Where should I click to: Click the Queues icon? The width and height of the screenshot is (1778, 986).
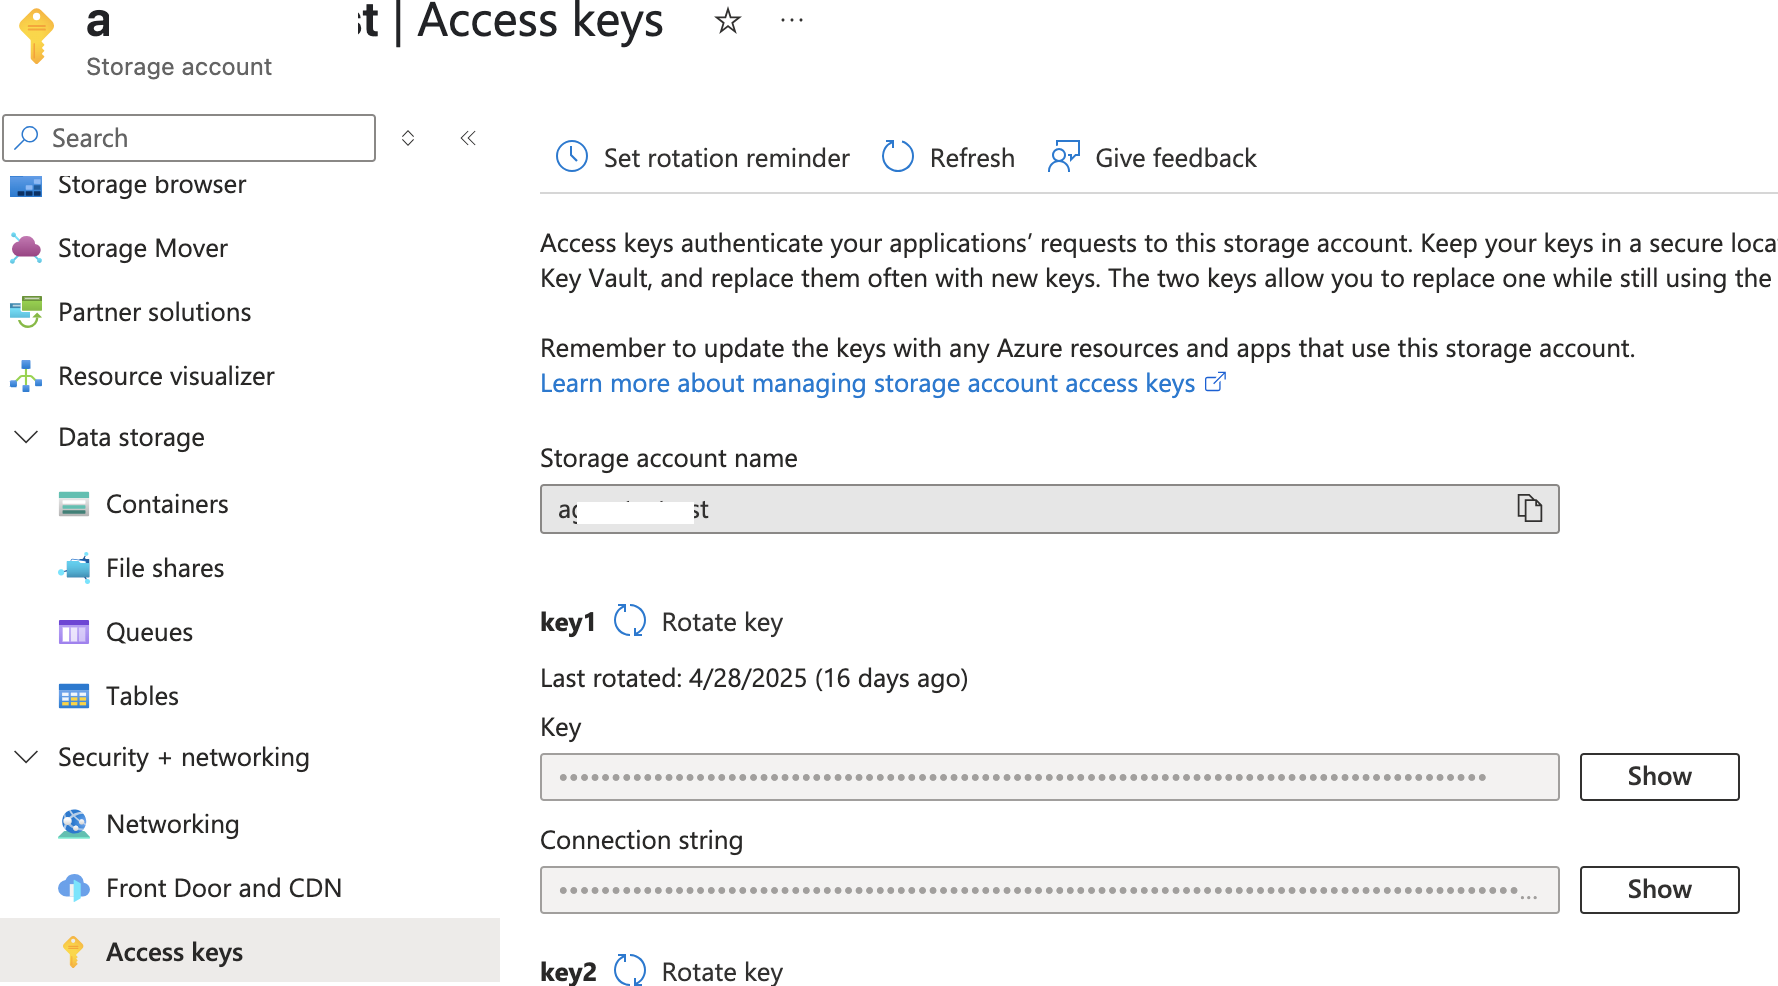[x=74, y=632]
